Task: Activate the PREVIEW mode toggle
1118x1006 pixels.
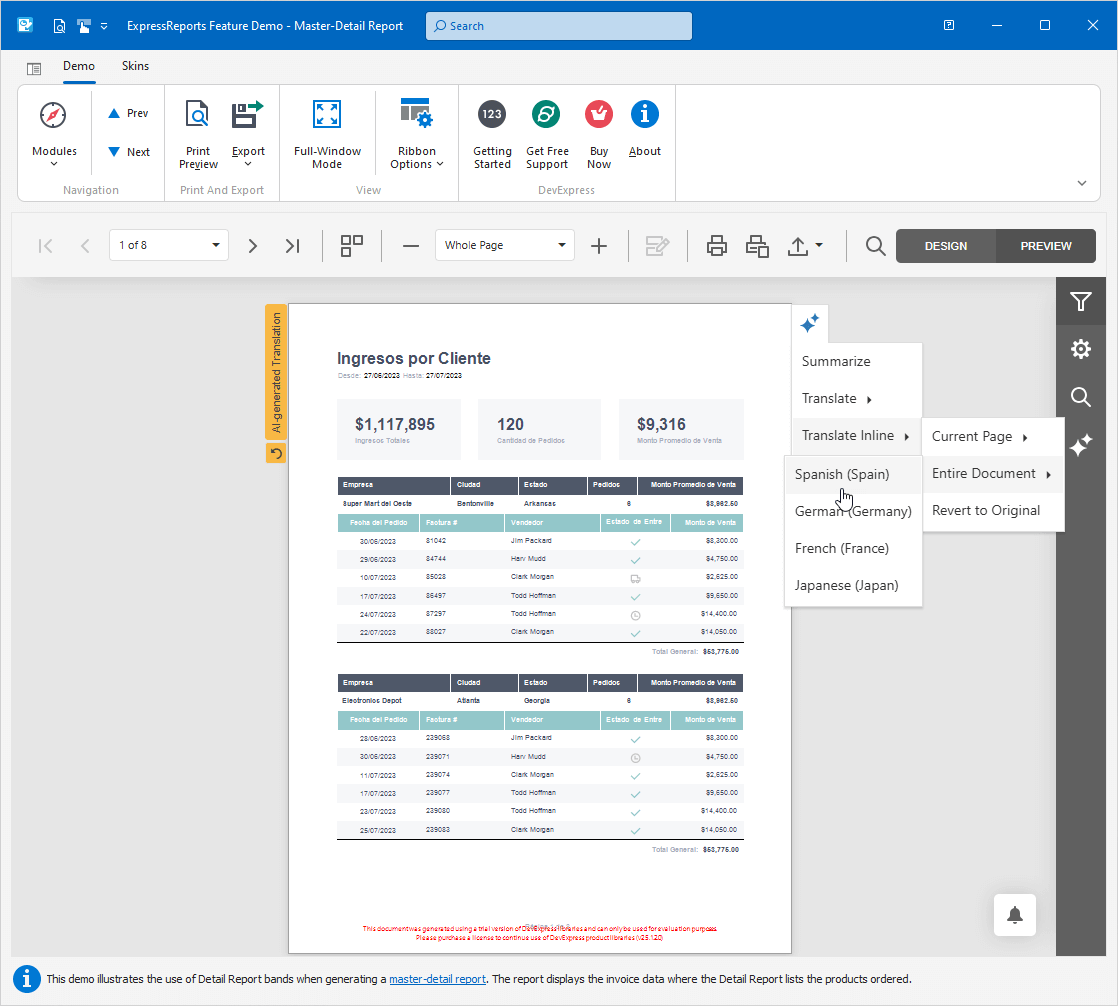Action: (x=1045, y=245)
